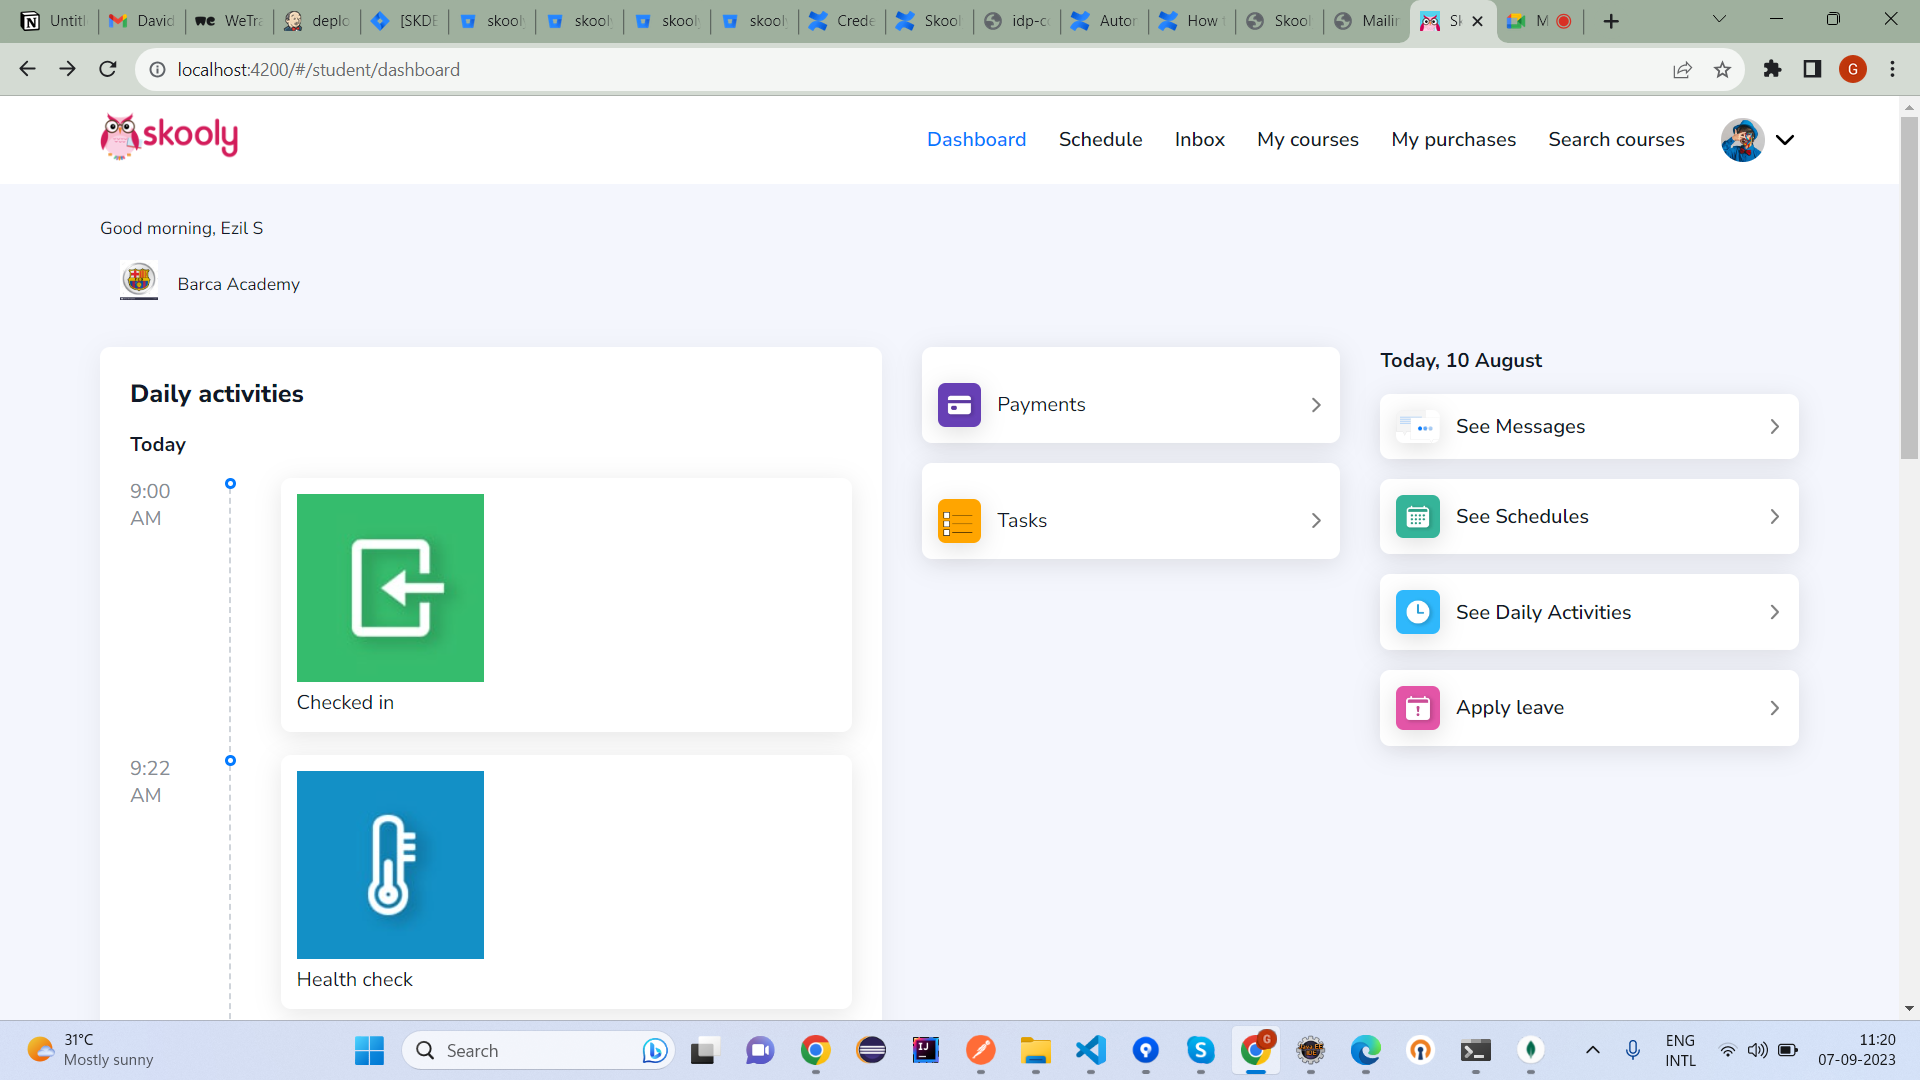Image resolution: width=1920 pixels, height=1080 pixels.
Task: Switch to the David Gmail browser tab
Action: coord(142,21)
